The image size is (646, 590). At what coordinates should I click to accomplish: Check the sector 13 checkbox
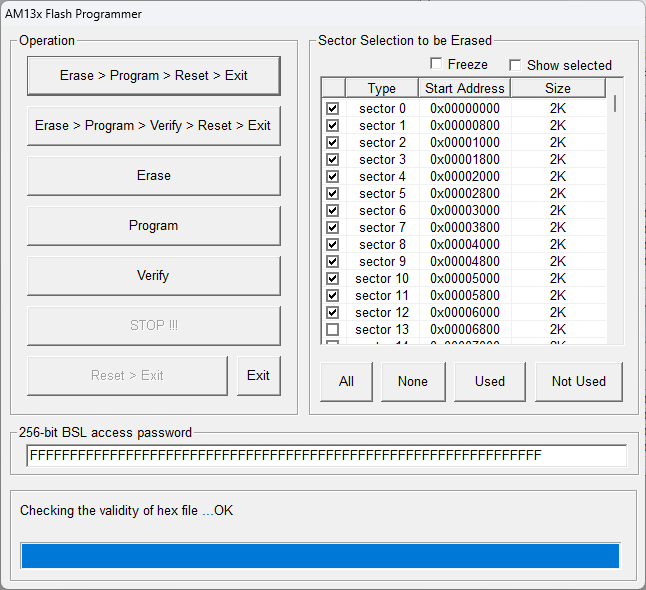click(x=332, y=329)
